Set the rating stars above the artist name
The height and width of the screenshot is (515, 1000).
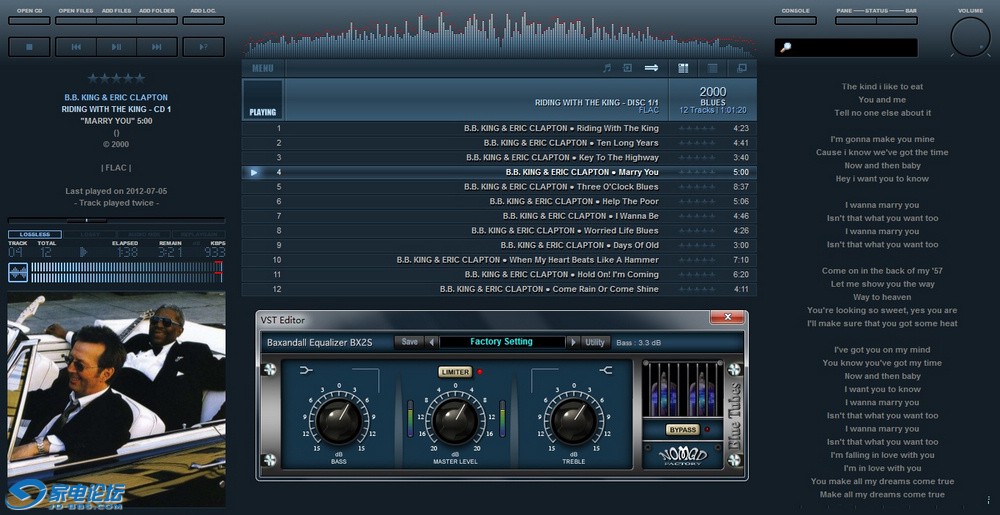click(x=117, y=78)
